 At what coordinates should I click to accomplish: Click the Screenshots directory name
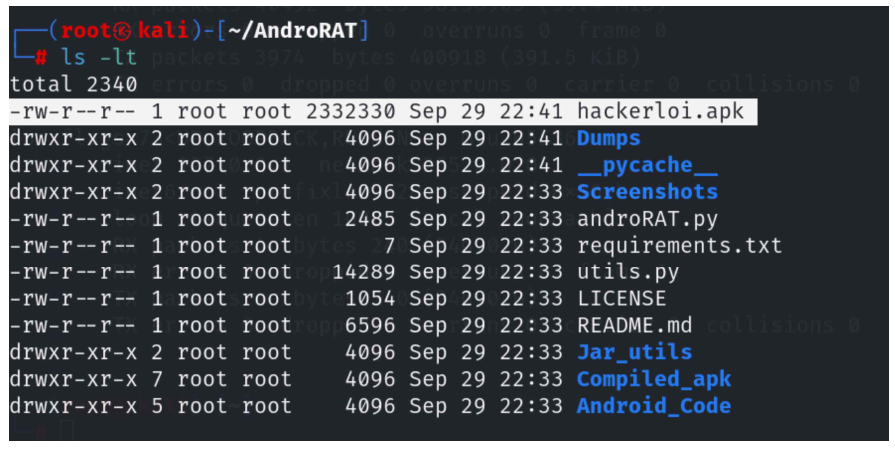tap(647, 192)
